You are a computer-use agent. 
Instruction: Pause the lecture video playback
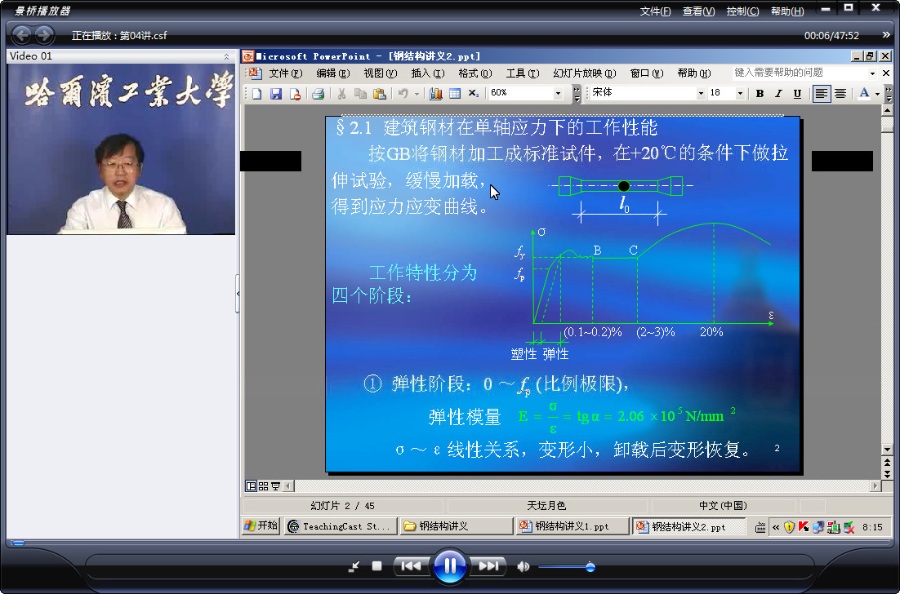[x=449, y=566]
